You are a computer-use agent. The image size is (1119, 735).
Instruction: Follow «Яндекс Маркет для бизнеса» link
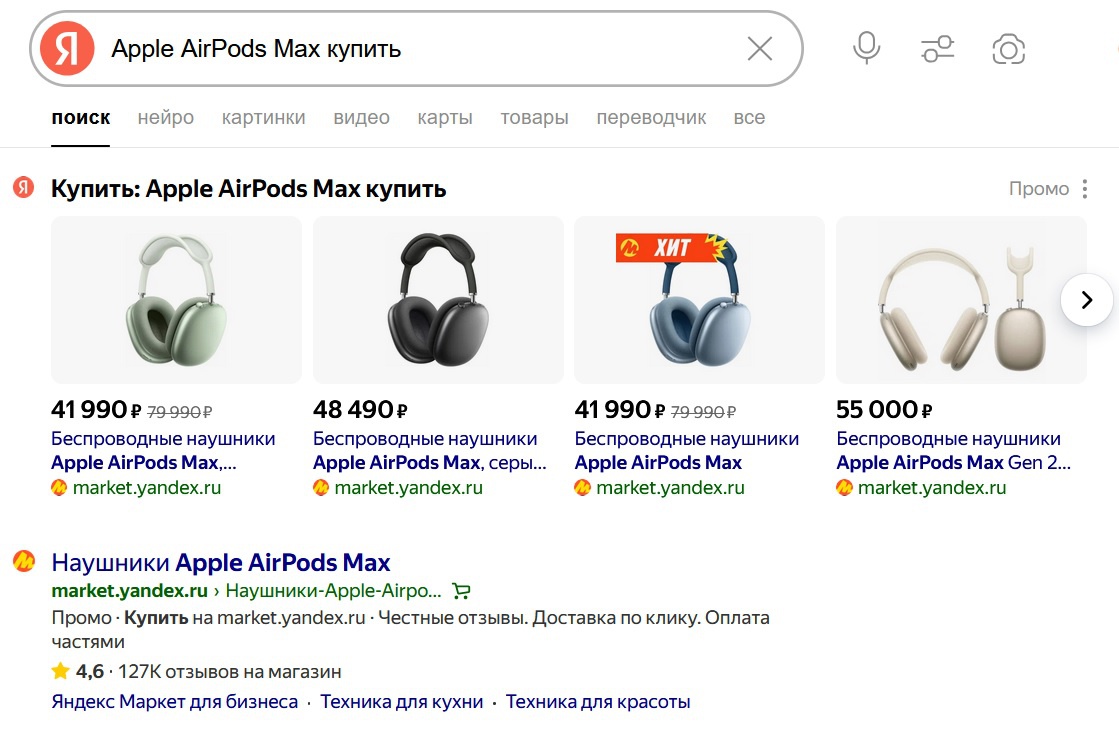click(x=175, y=702)
